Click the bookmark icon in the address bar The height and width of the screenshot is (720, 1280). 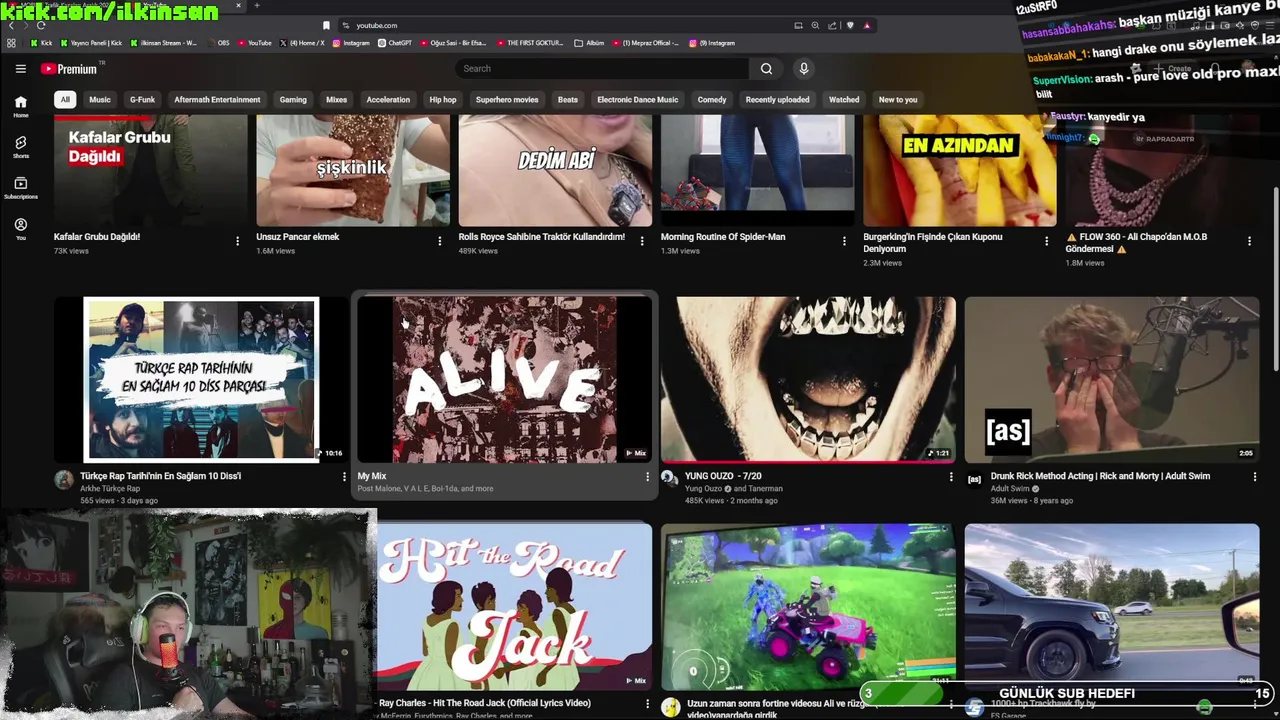pos(326,25)
